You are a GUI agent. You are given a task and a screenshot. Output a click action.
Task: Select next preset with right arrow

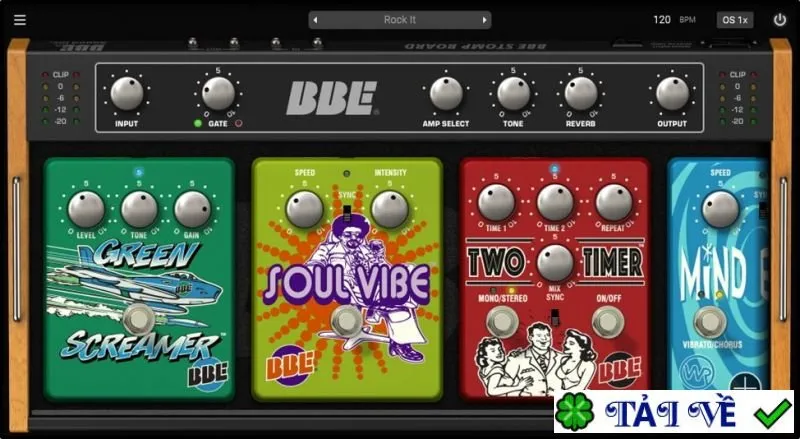(484, 20)
